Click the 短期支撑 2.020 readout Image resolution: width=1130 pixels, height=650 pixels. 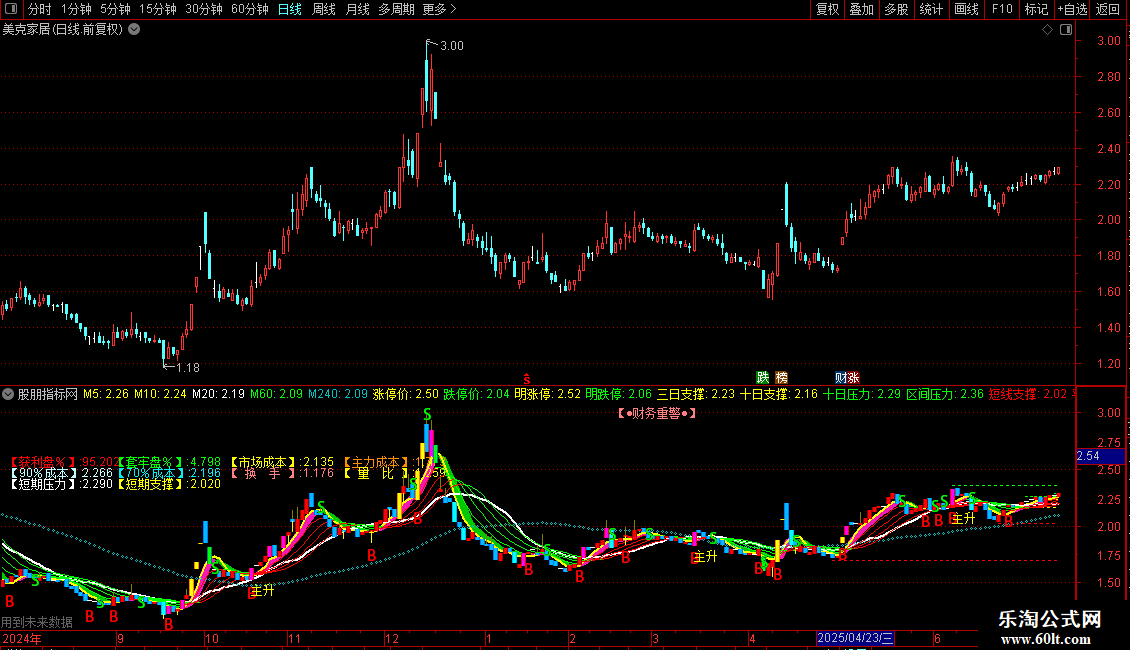pos(169,484)
